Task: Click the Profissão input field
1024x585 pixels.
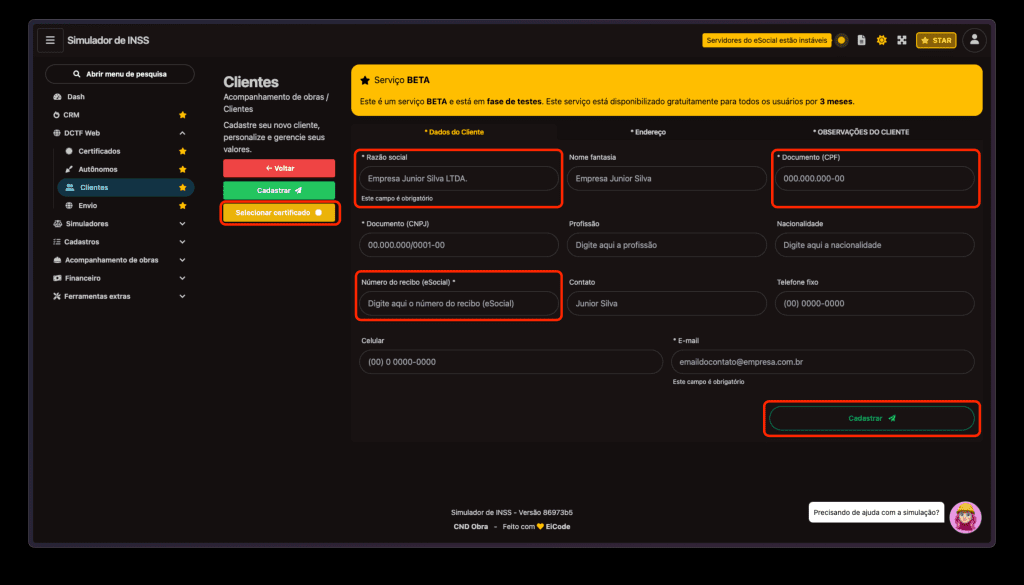Action: click(667, 245)
